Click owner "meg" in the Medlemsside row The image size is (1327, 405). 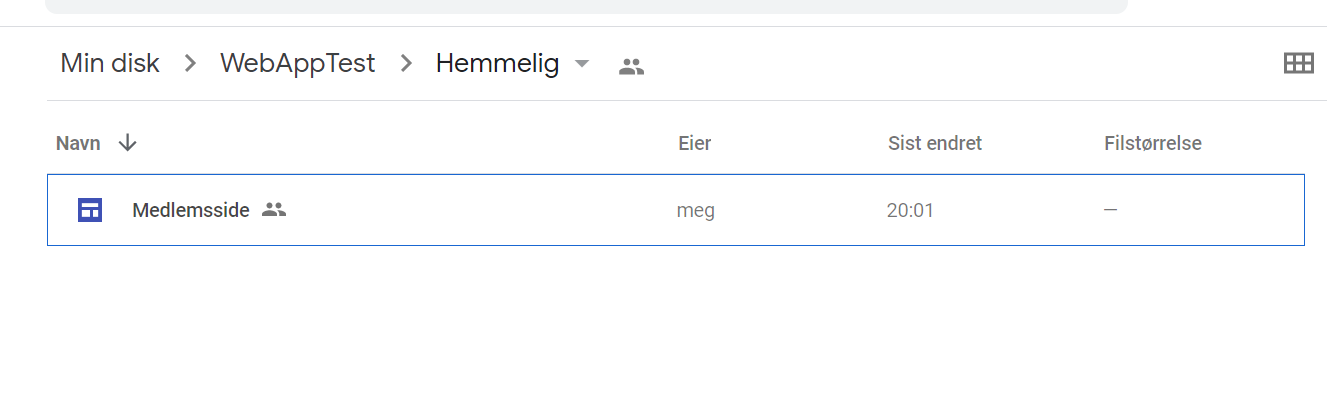pyautogui.click(x=696, y=210)
